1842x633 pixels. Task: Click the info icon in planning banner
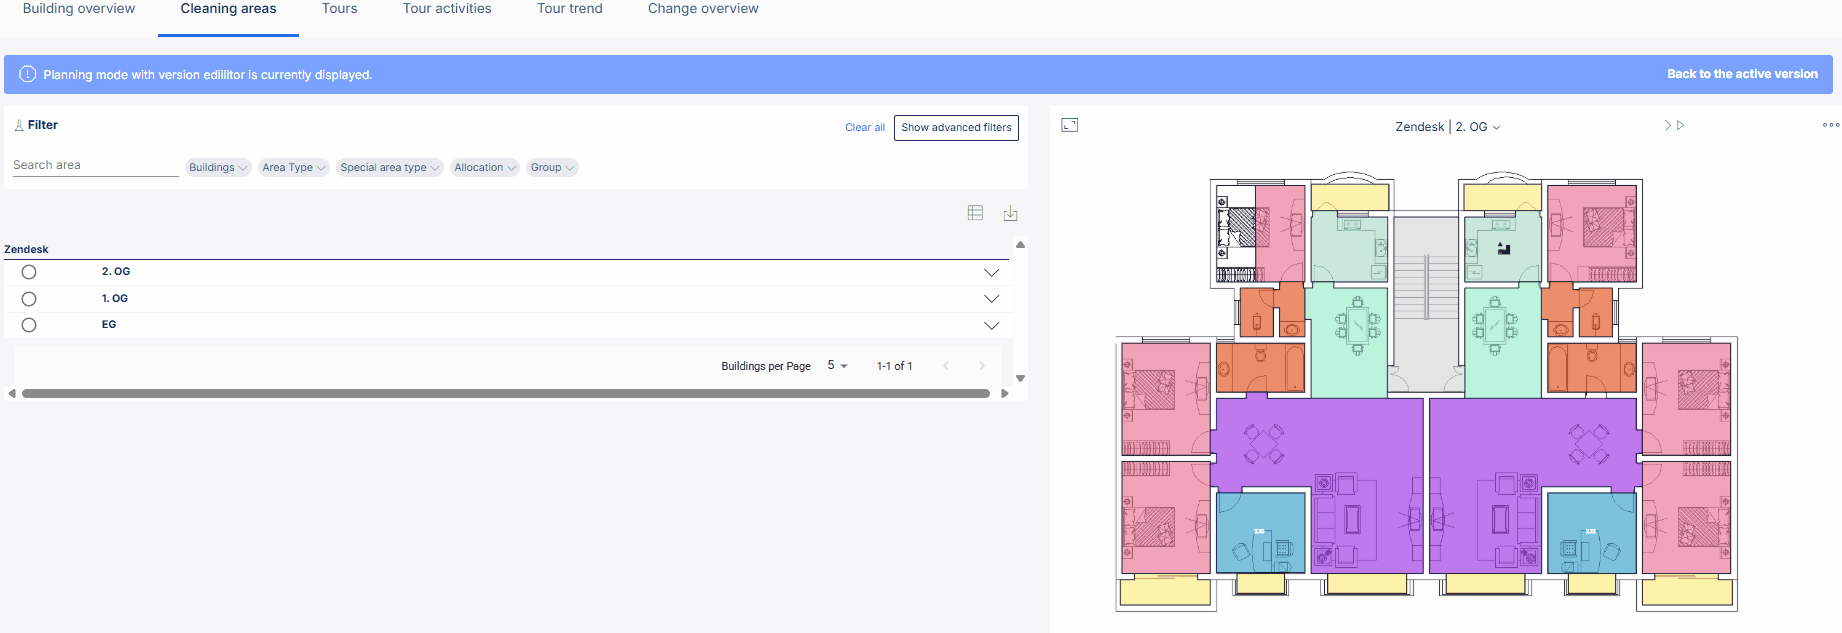pyautogui.click(x=28, y=74)
